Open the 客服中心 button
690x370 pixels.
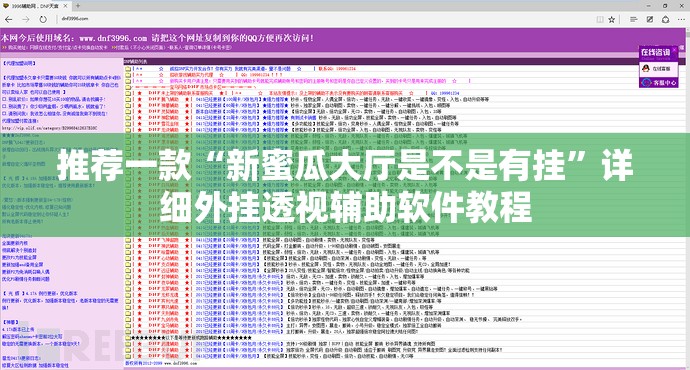pos(658,82)
